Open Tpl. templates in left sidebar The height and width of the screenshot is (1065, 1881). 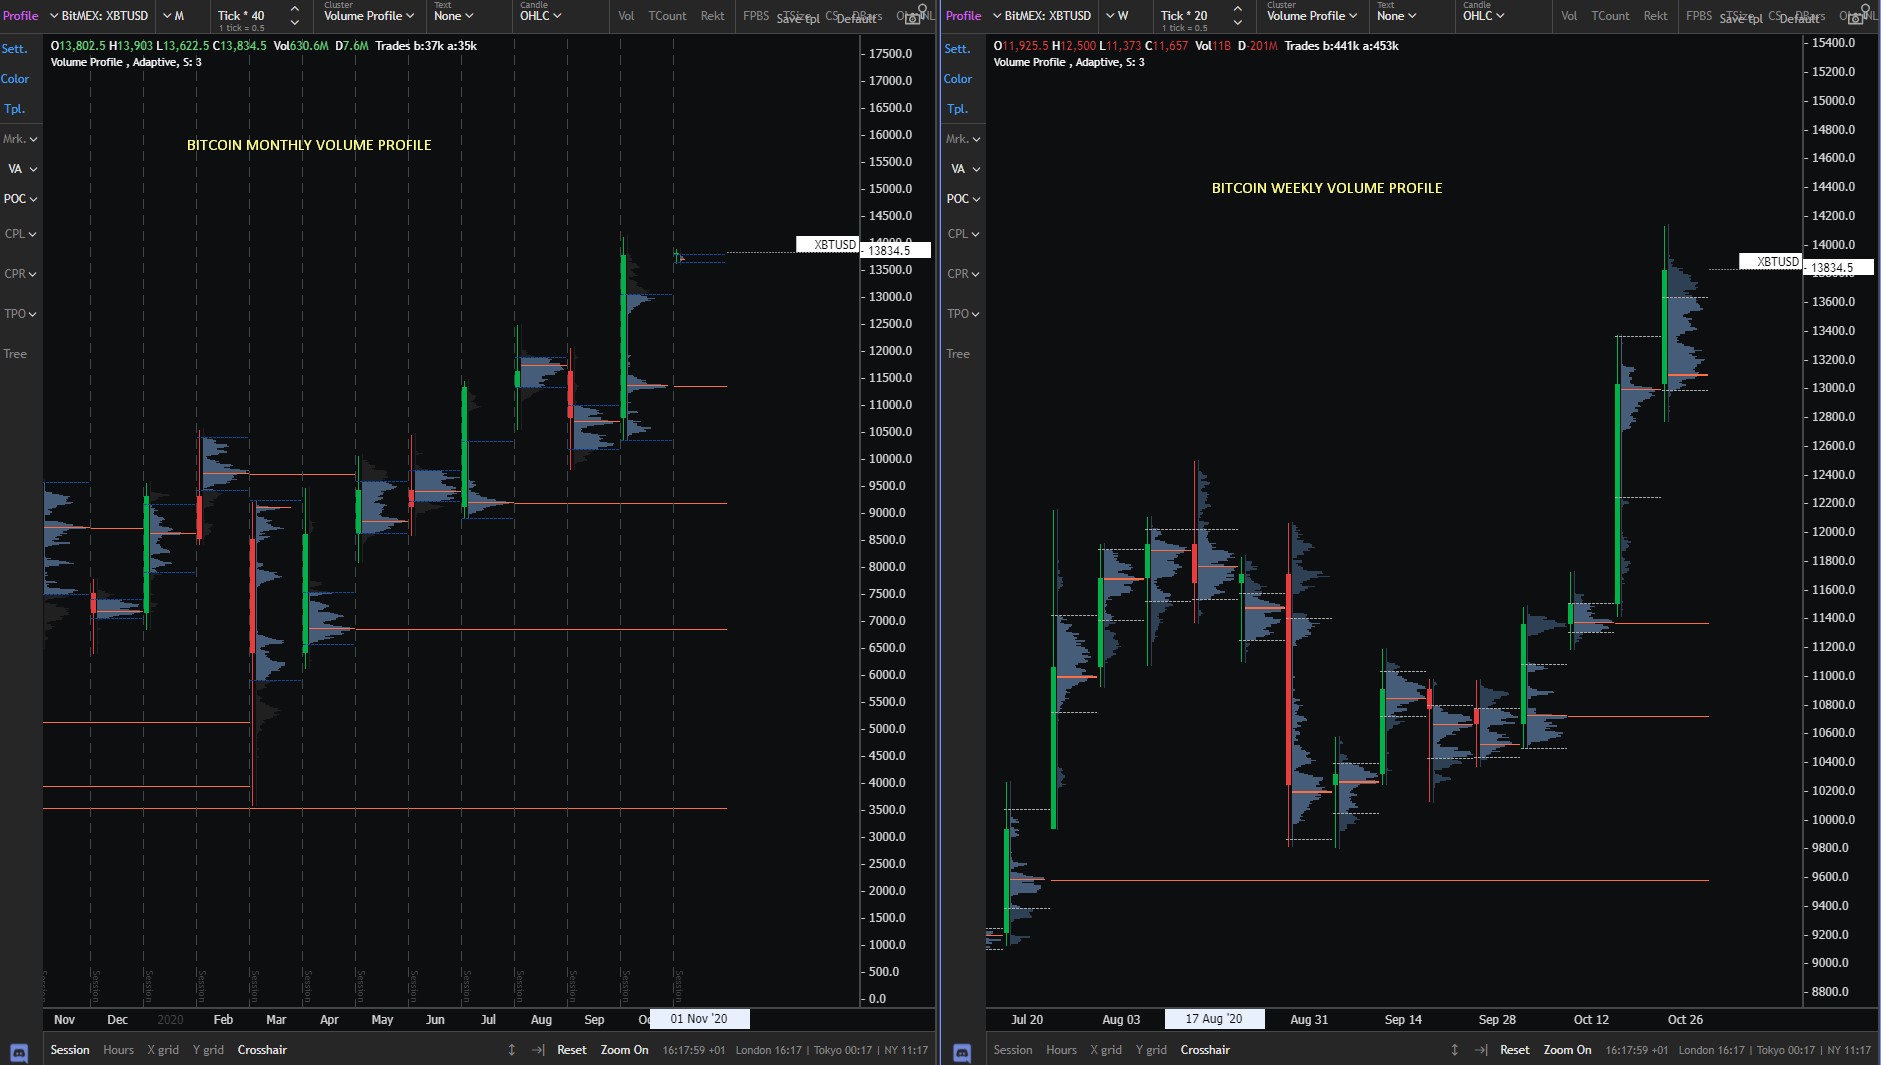pos(14,109)
